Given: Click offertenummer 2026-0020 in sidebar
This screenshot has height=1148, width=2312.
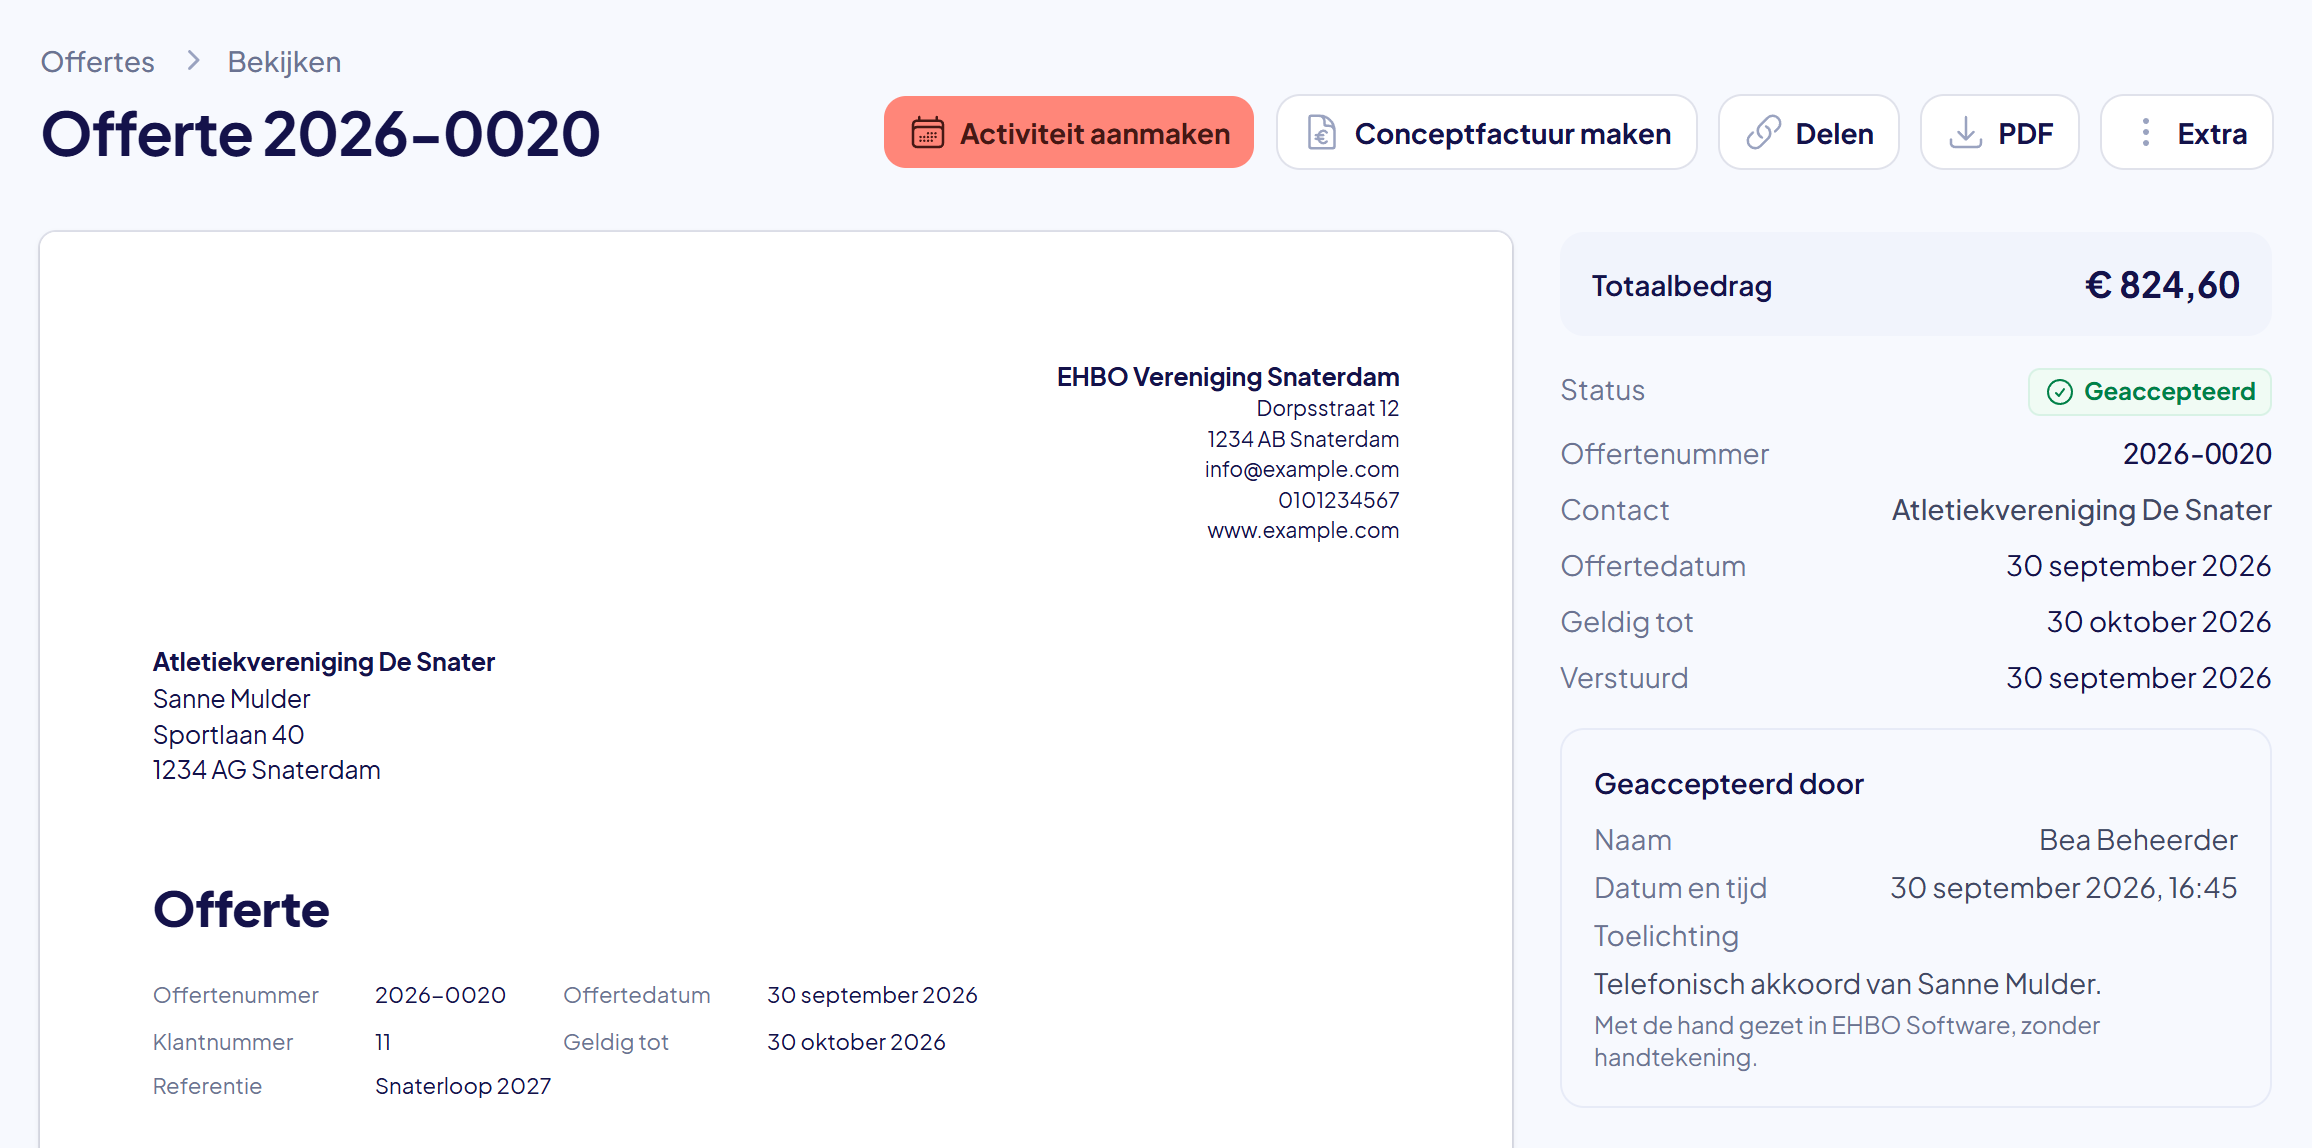Looking at the screenshot, I should 2197,454.
